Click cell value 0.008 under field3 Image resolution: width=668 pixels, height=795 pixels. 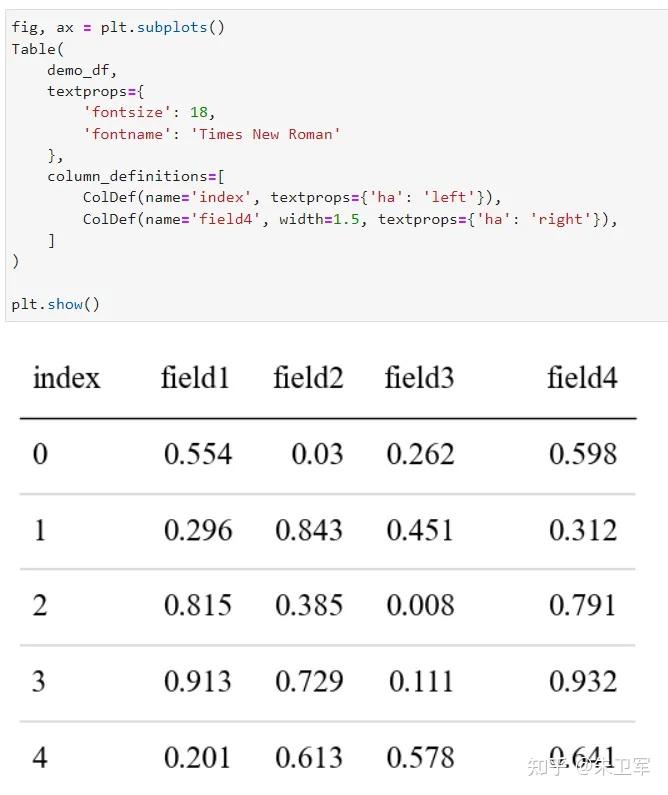tap(420, 605)
